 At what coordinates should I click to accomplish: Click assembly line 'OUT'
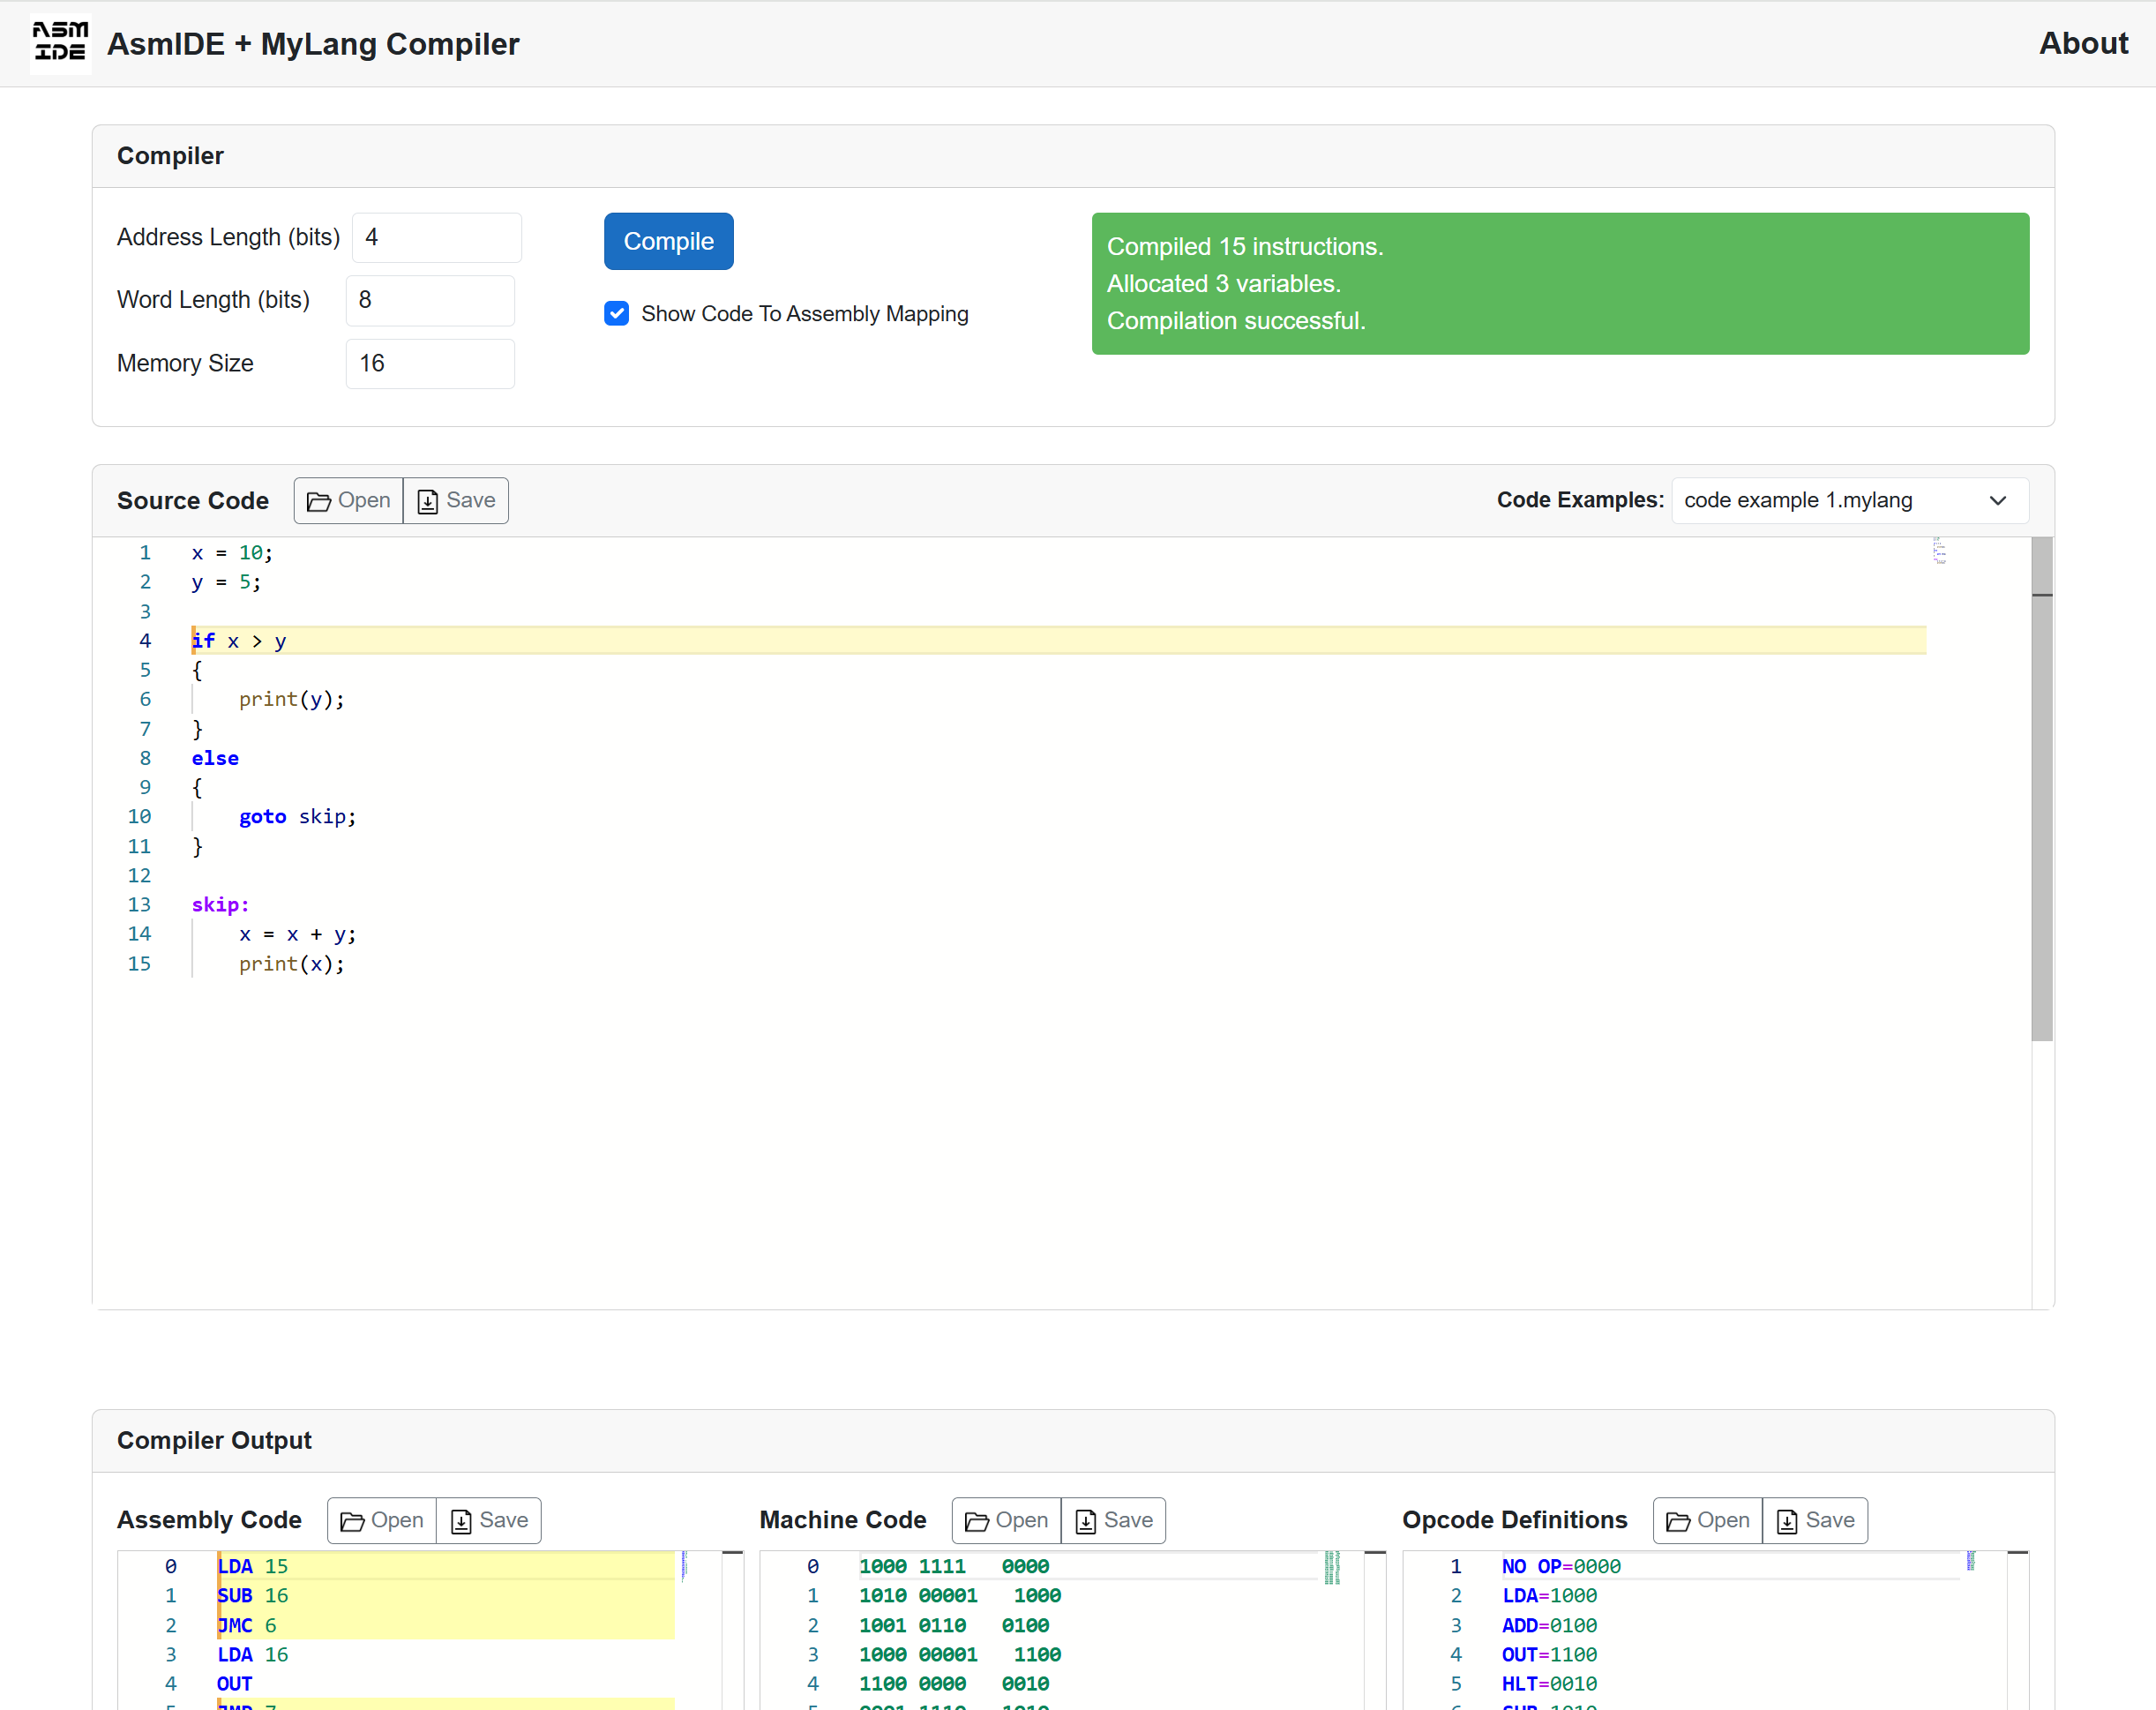pyautogui.click(x=235, y=1684)
